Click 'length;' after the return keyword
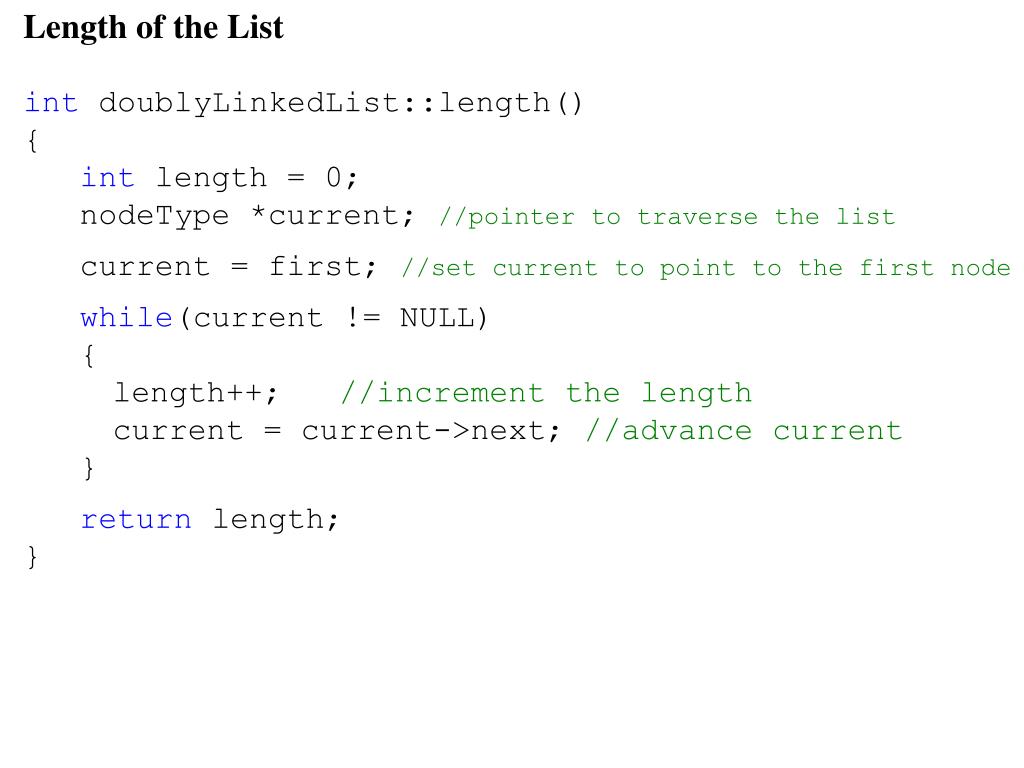 (x=276, y=520)
